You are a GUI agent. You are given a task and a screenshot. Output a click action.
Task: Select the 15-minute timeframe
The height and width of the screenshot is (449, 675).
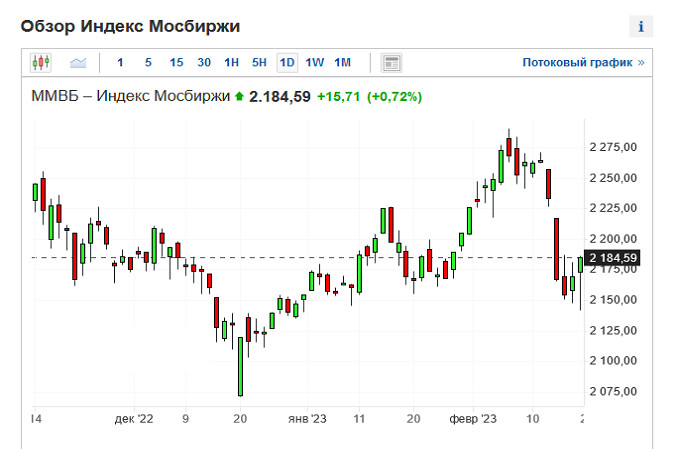[x=176, y=63]
